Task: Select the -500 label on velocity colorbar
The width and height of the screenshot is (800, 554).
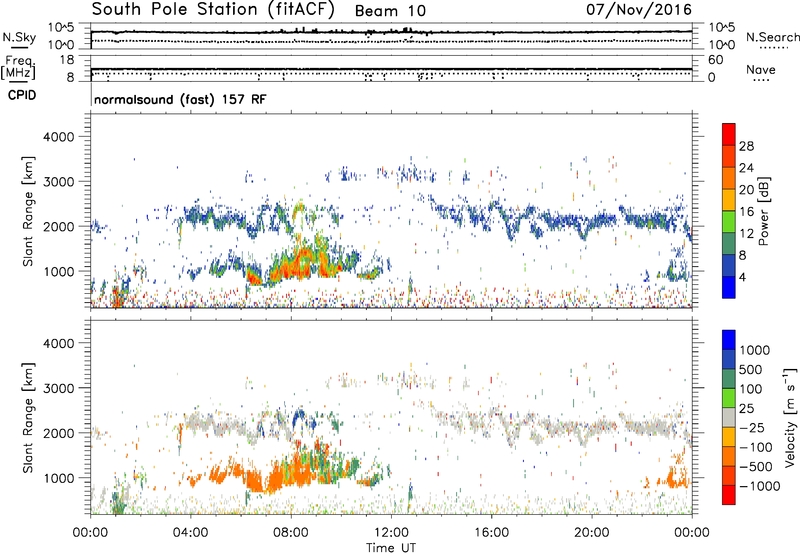Action: coord(756,466)
